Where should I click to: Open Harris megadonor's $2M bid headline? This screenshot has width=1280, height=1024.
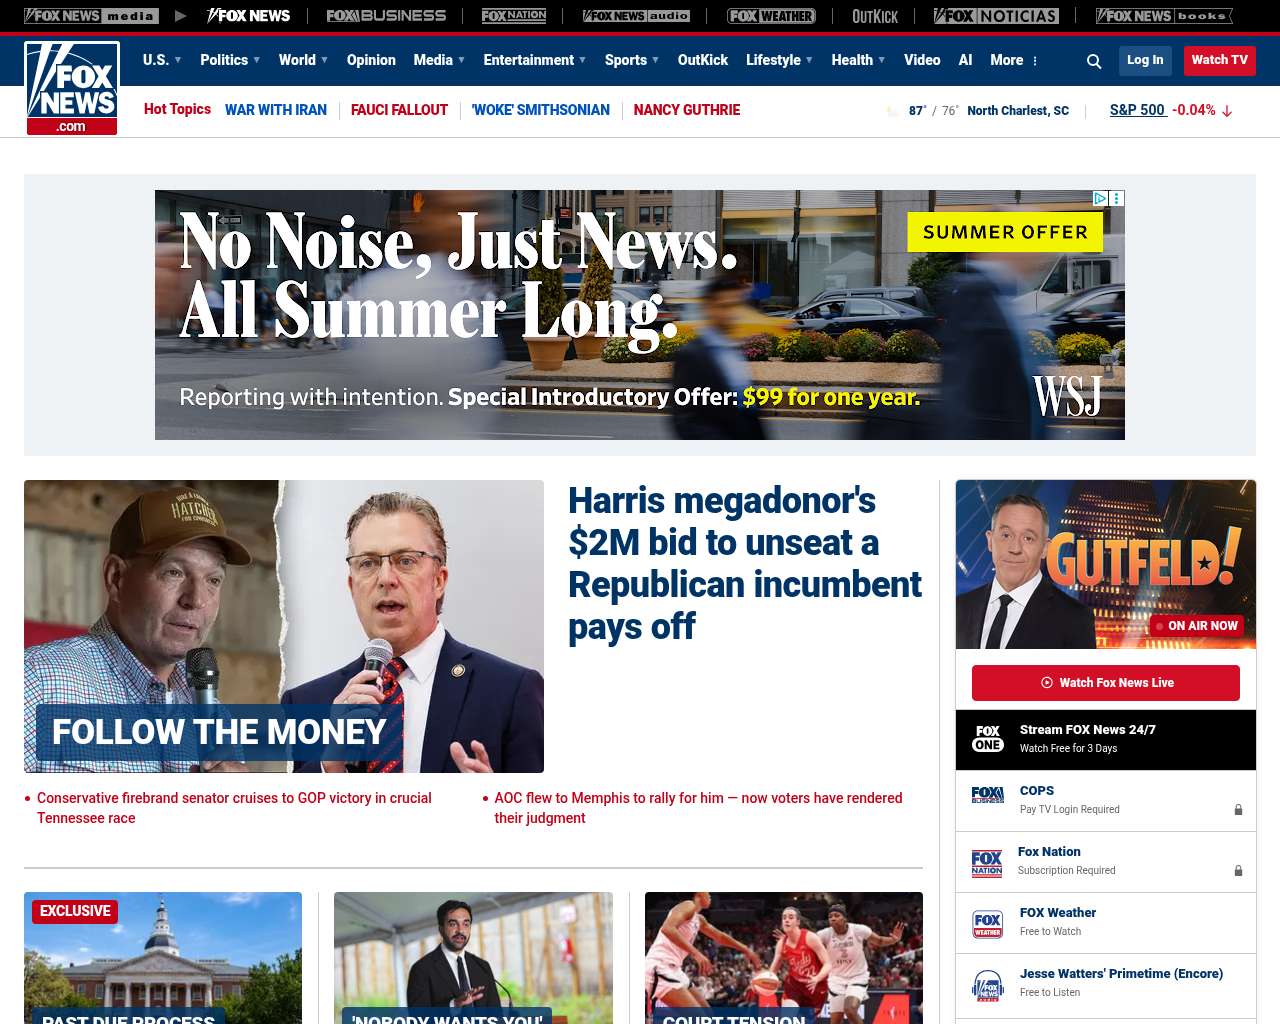(745, 563)
